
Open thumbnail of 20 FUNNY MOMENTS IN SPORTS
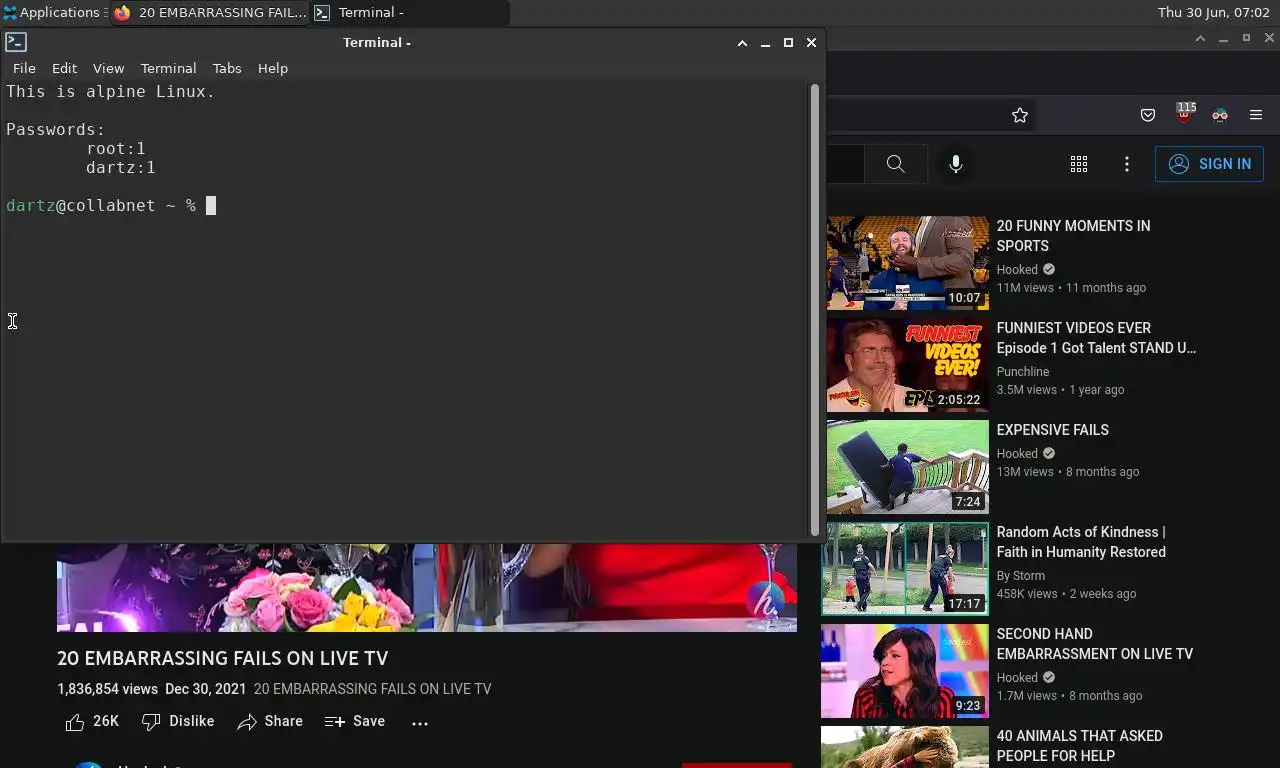coord(907,263)
